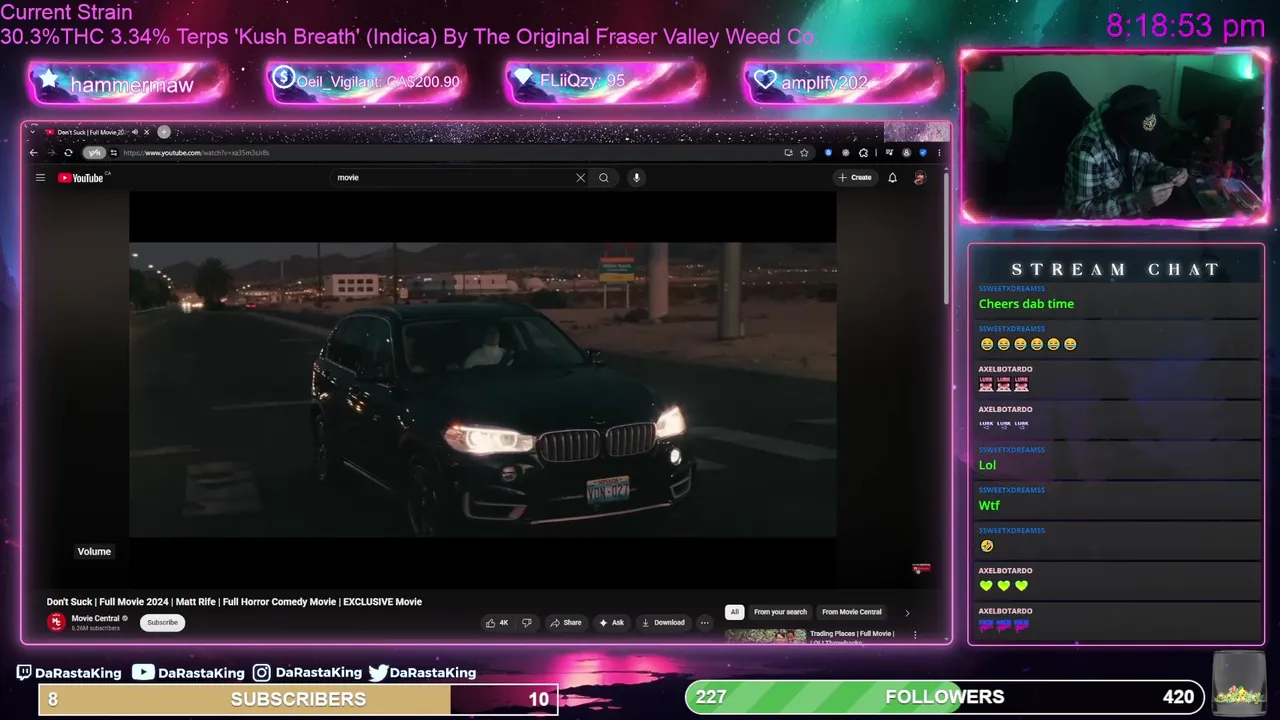Open a new browser tab with plus
This screenshot has width=1280, height=720.
(x=164, y=132)
